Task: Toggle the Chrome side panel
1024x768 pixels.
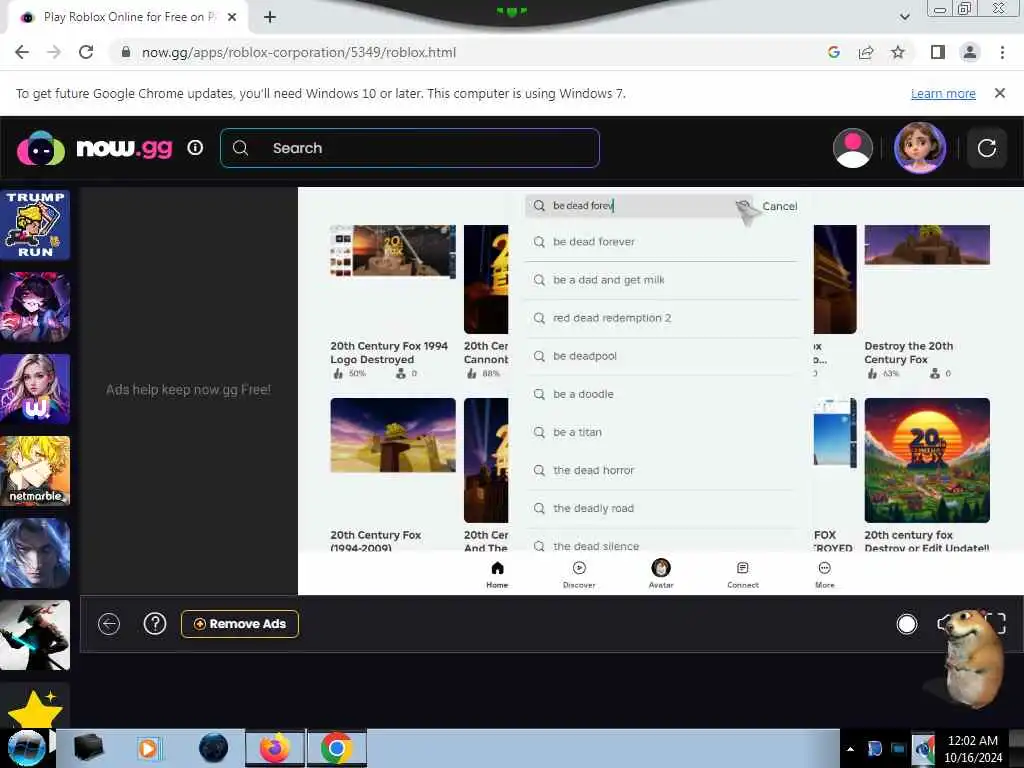Action: [938, 52]
